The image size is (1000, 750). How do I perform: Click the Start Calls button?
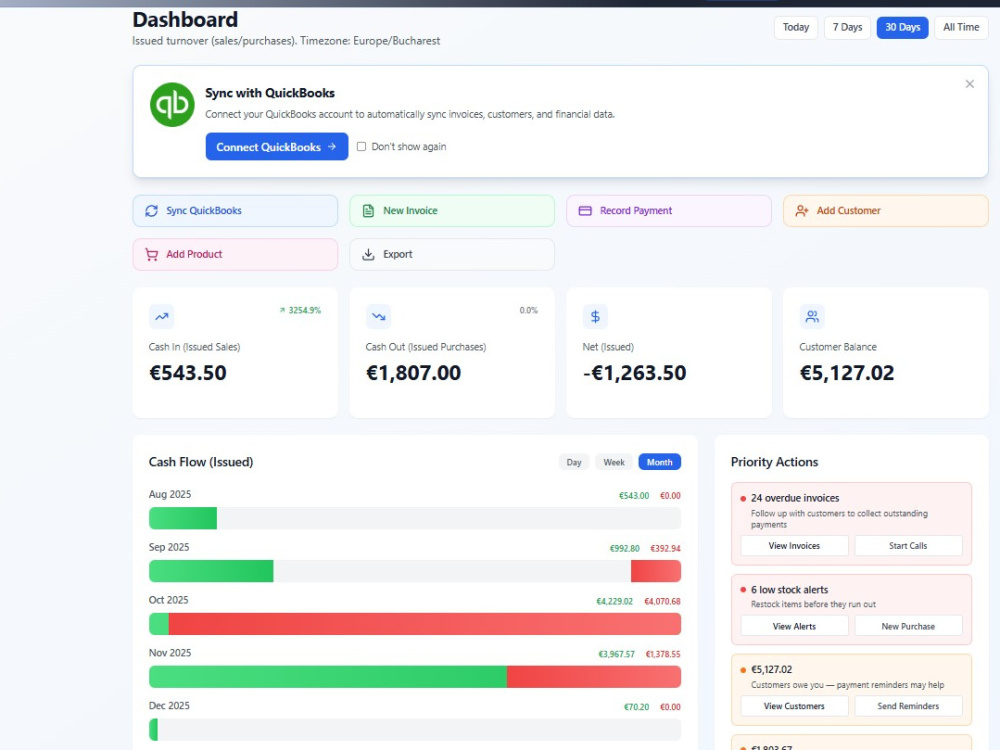tap(908, 546)
